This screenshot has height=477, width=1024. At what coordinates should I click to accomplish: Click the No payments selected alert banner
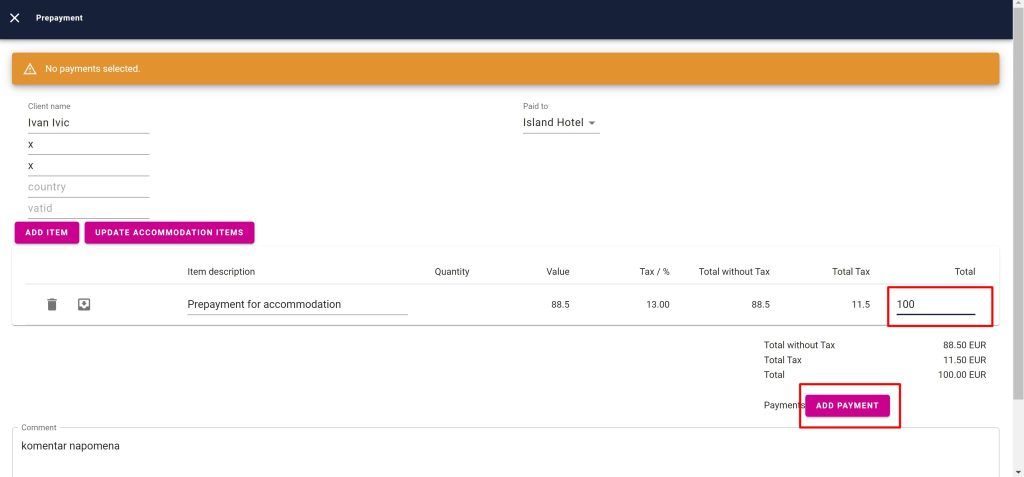point(505,69)
